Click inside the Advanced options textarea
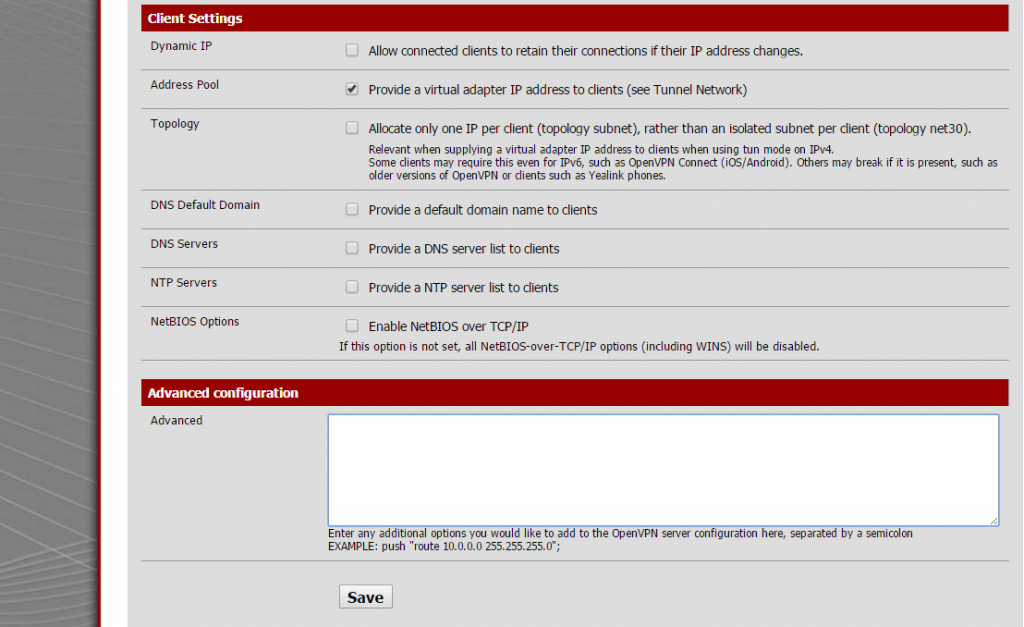The image size is (1024, 627). click(x=663, y=470)
